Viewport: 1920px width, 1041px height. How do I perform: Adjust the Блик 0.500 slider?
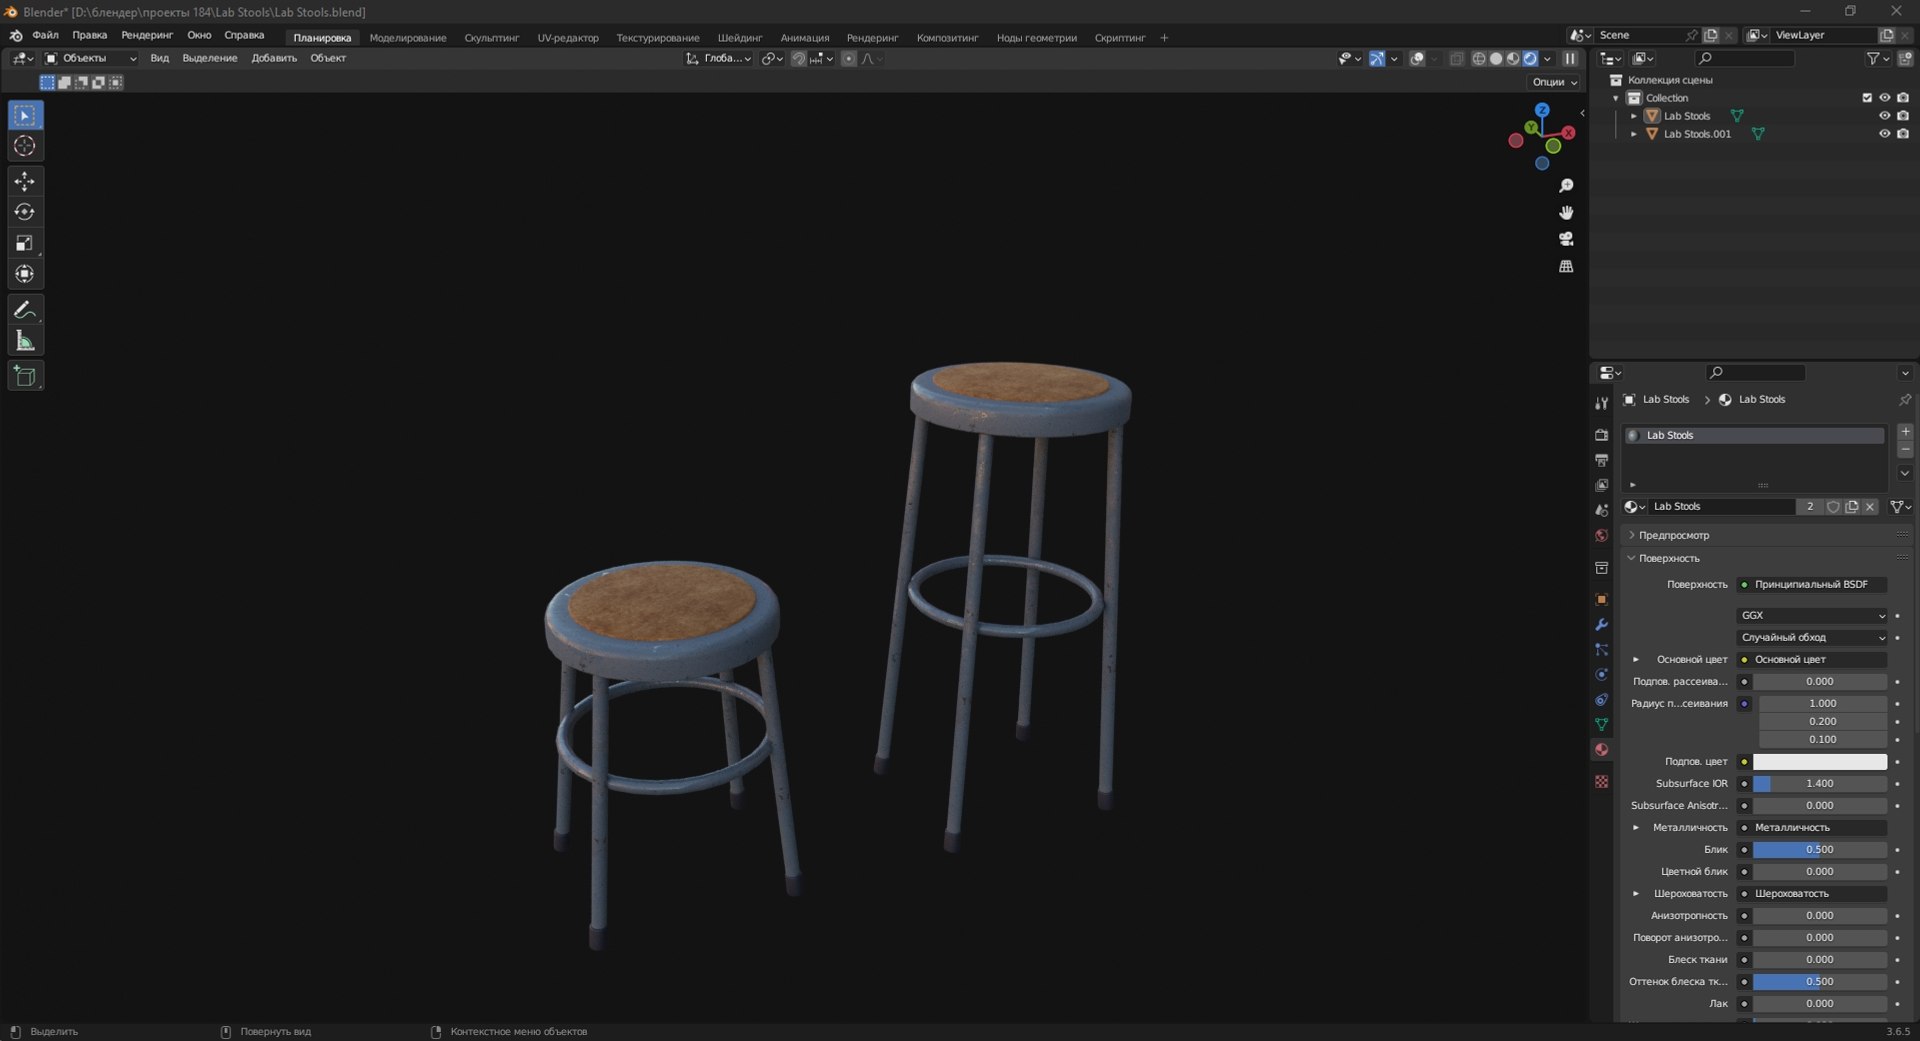(1820, 850)
